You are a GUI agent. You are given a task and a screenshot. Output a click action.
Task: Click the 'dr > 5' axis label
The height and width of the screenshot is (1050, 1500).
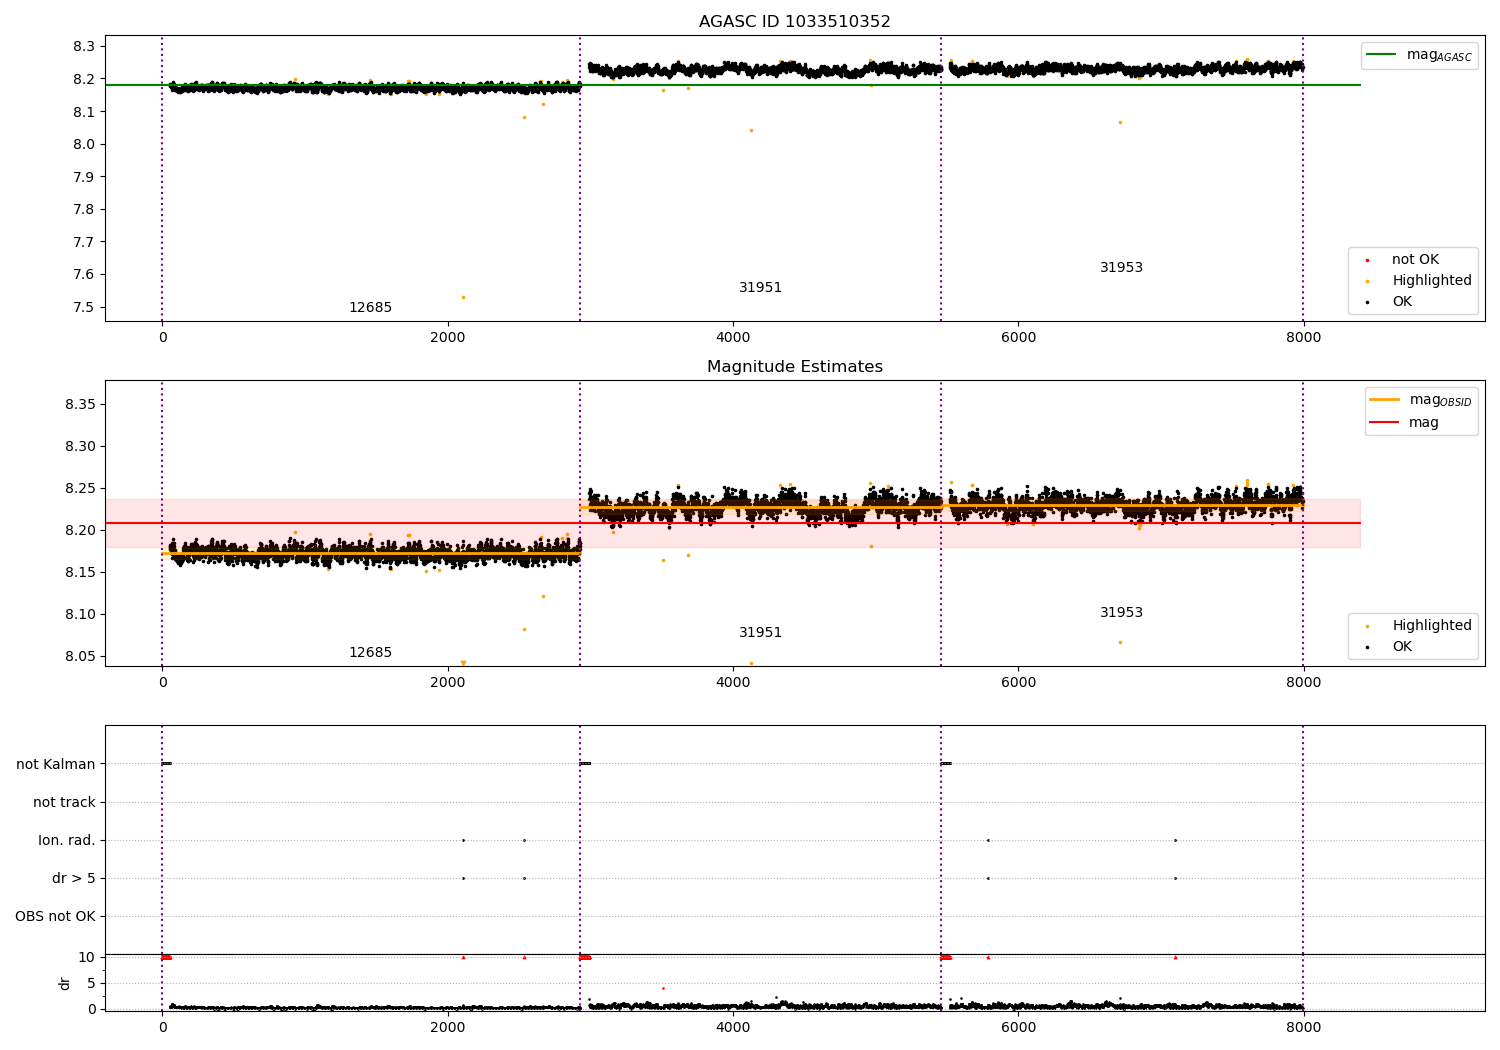point(74,878)
